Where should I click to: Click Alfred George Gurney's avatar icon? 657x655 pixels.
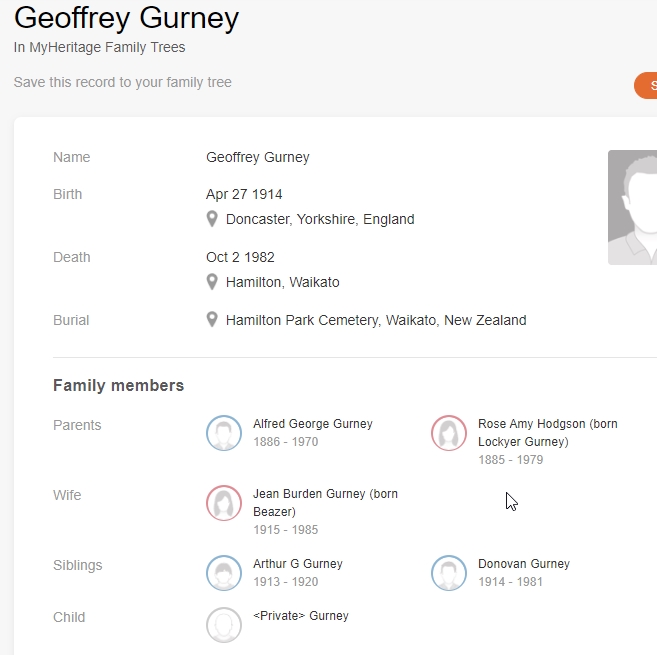tap(224, 433)
